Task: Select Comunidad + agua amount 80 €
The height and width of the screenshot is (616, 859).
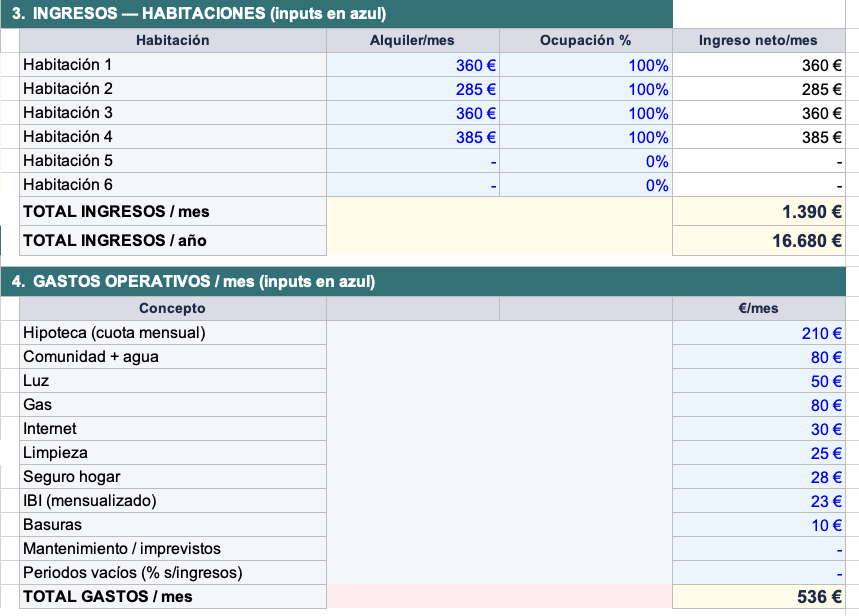Action: (x=759, y=357)
